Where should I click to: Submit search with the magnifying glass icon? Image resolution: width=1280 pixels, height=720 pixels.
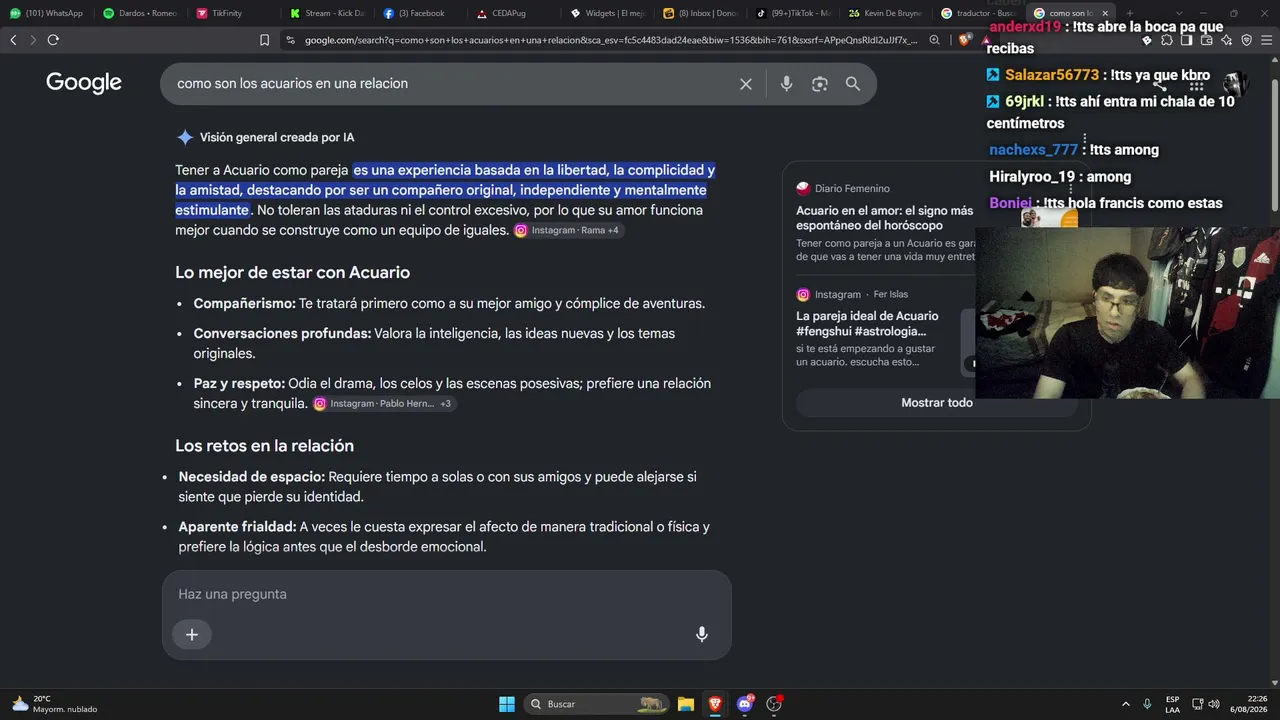point(853,84)
